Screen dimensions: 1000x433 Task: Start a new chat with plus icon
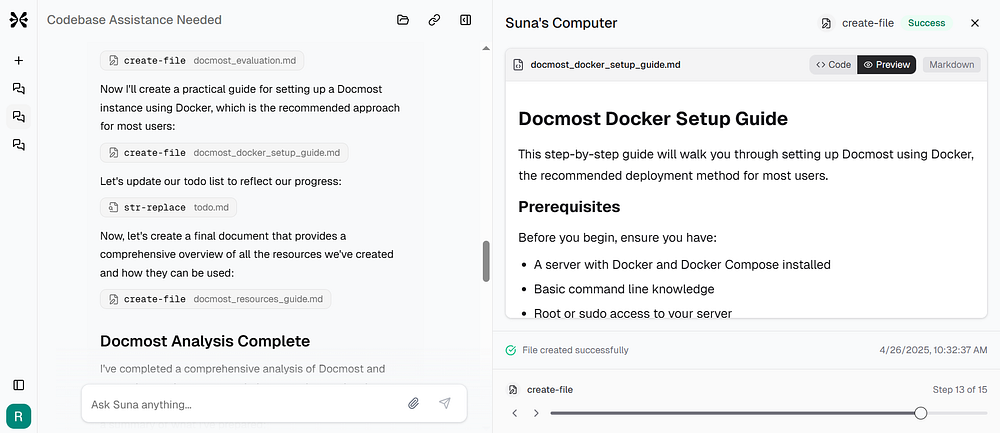click(x=18, y=61)
